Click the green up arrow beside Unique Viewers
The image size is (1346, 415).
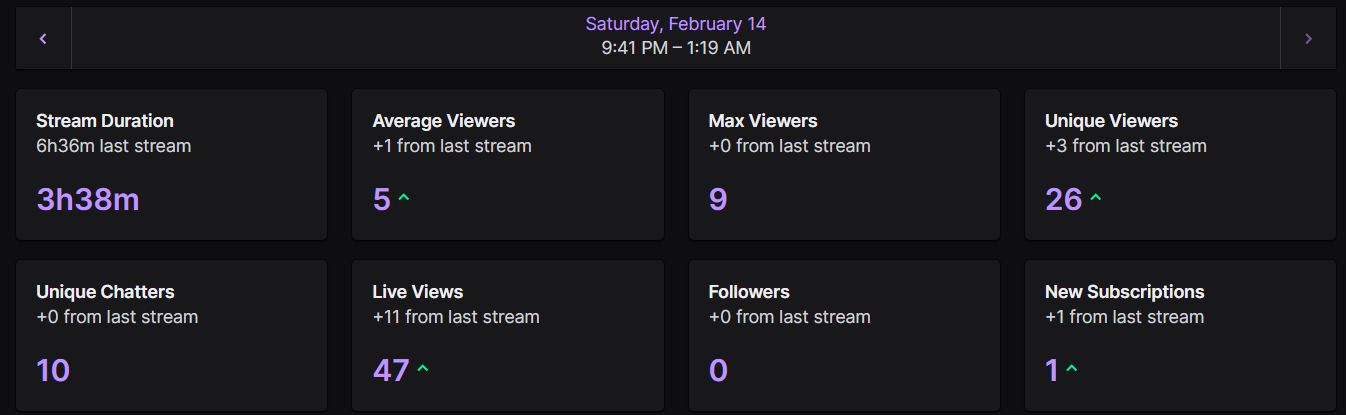point(1096,198)
